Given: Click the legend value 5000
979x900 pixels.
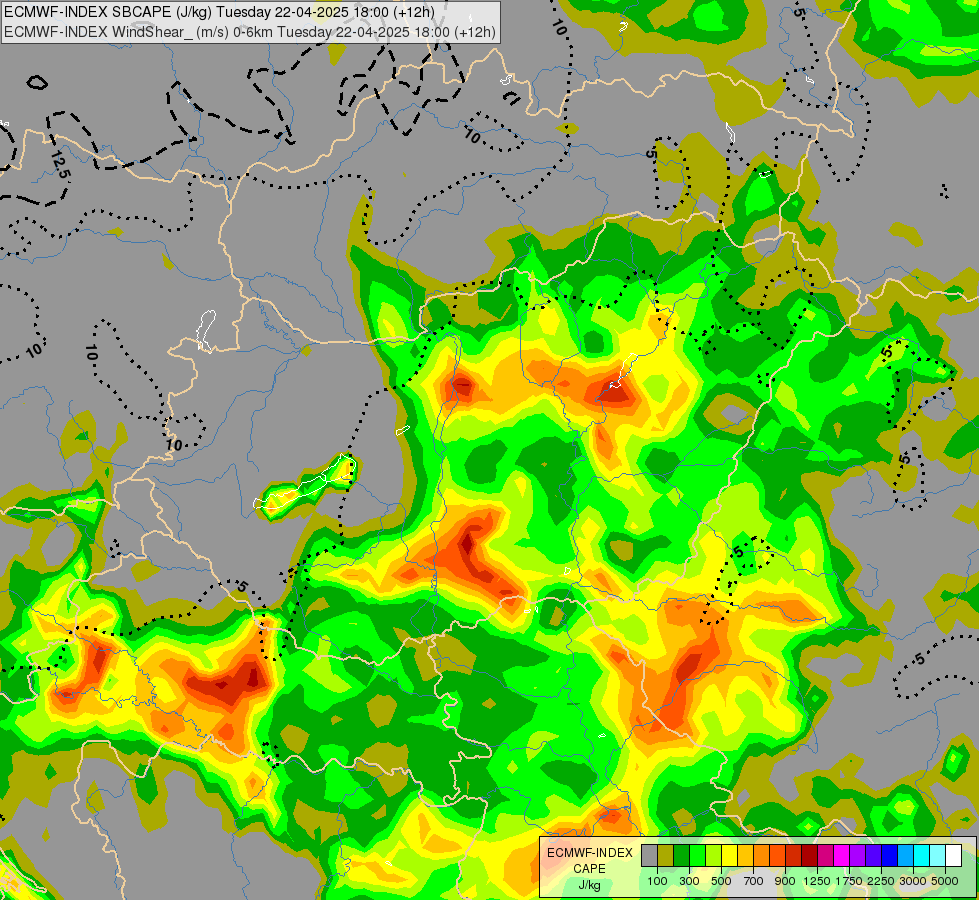Looking at the screenshot, I should coord(945,881).
